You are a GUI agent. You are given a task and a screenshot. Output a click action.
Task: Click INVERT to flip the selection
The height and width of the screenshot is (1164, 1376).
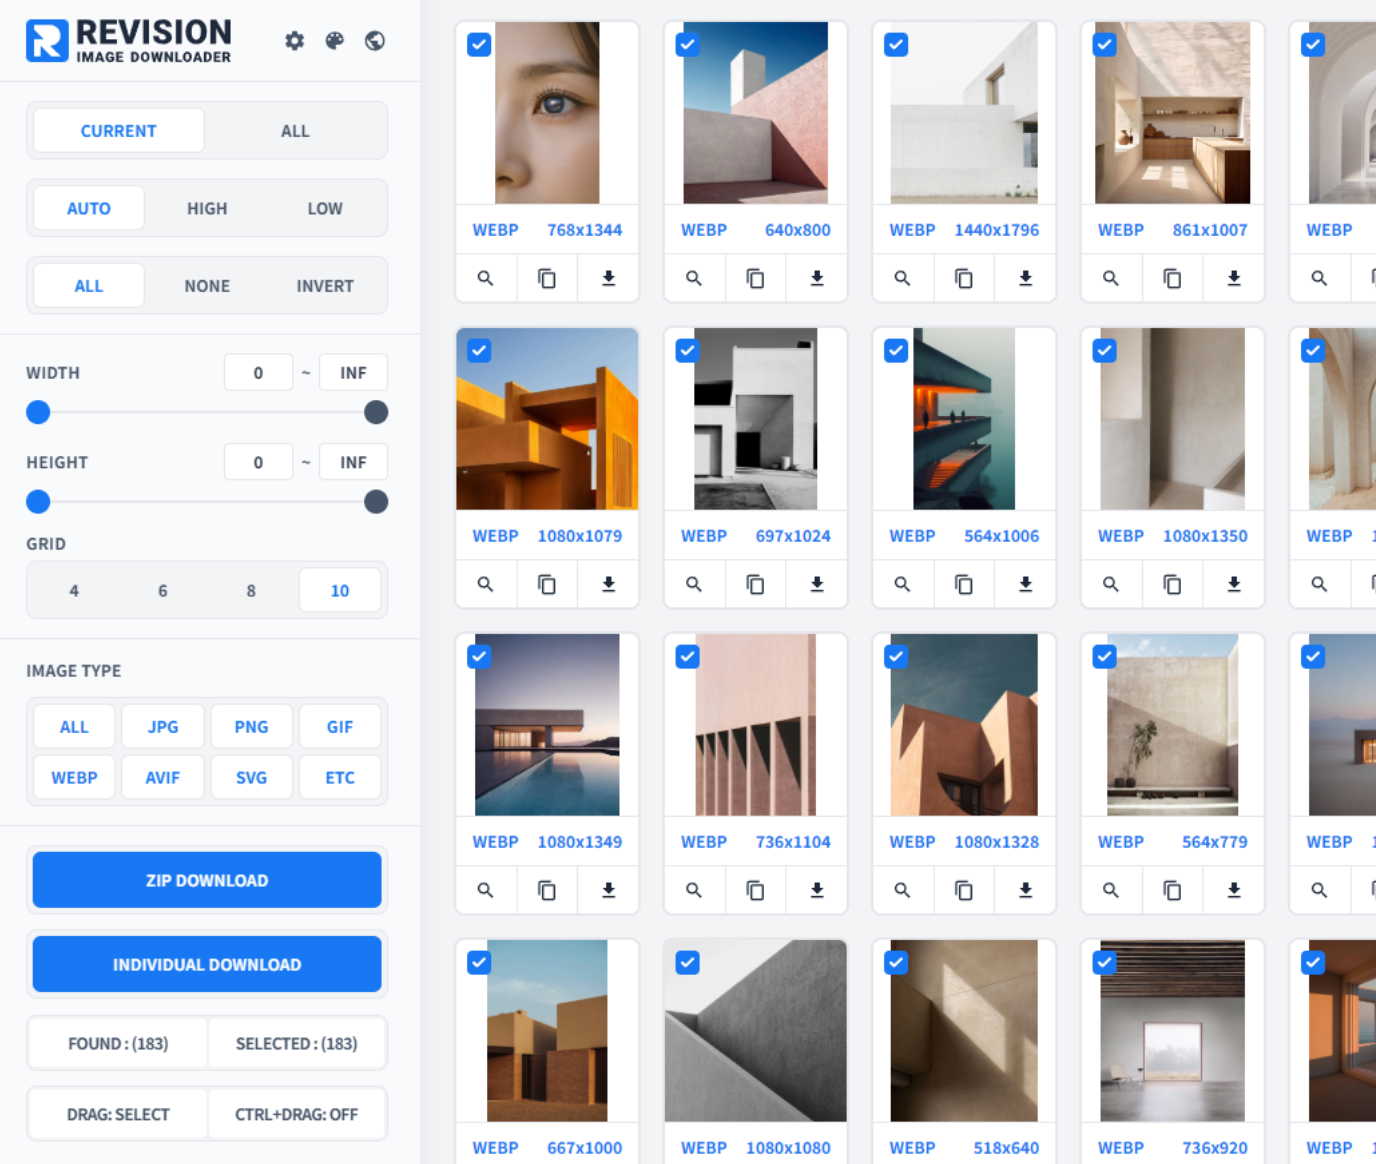click(324, 285)
